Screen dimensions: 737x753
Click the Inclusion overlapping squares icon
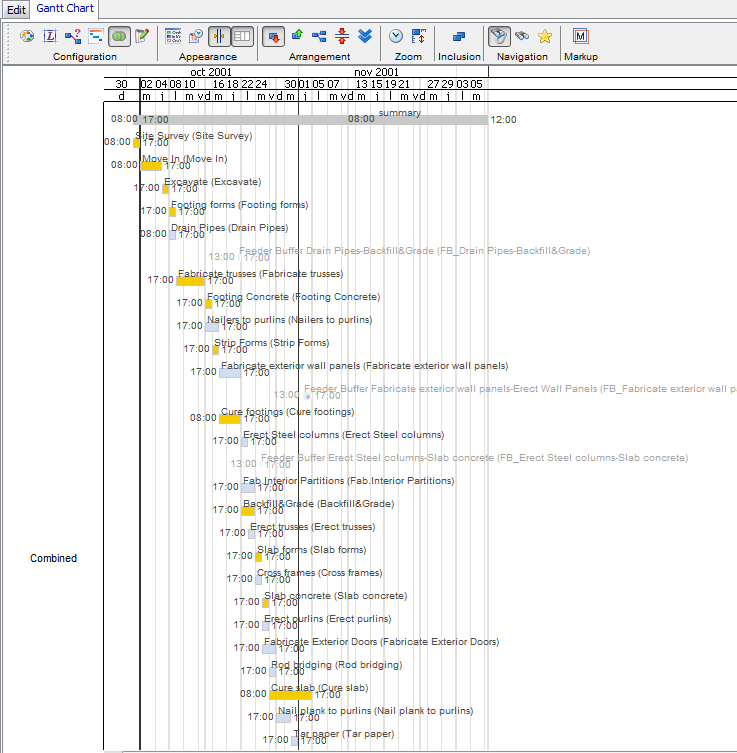(x=459, y=36)
